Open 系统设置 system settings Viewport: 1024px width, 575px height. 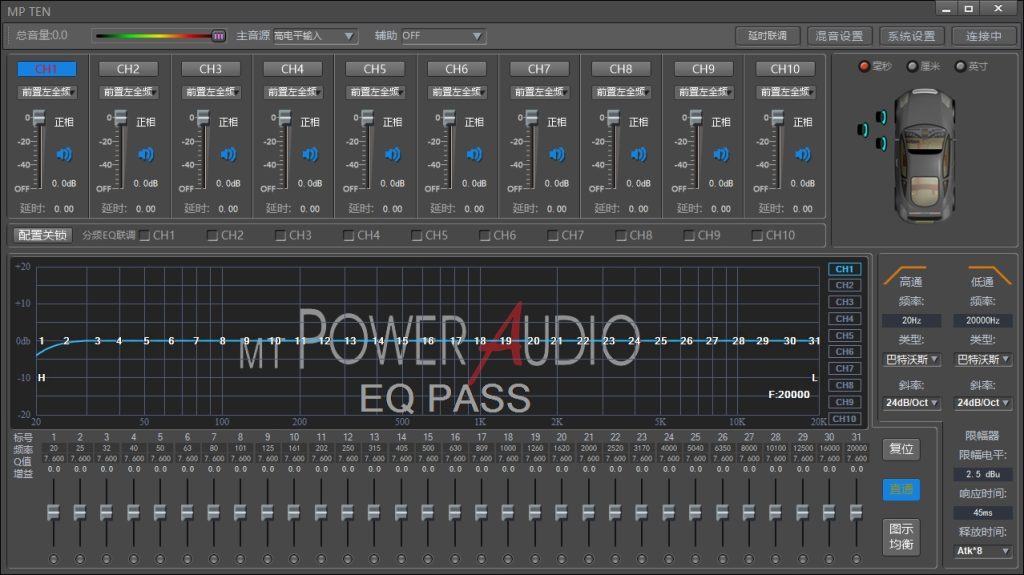coord(911,36)
